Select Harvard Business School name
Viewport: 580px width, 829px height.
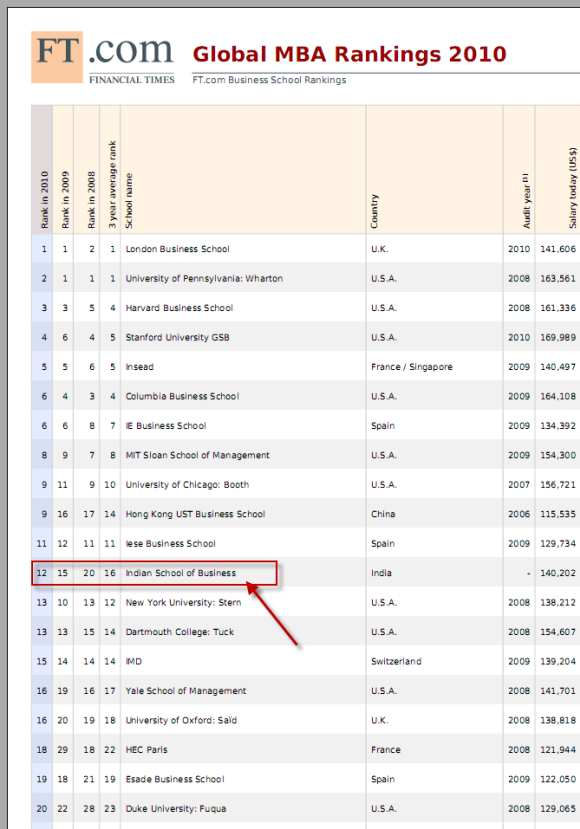179,308
